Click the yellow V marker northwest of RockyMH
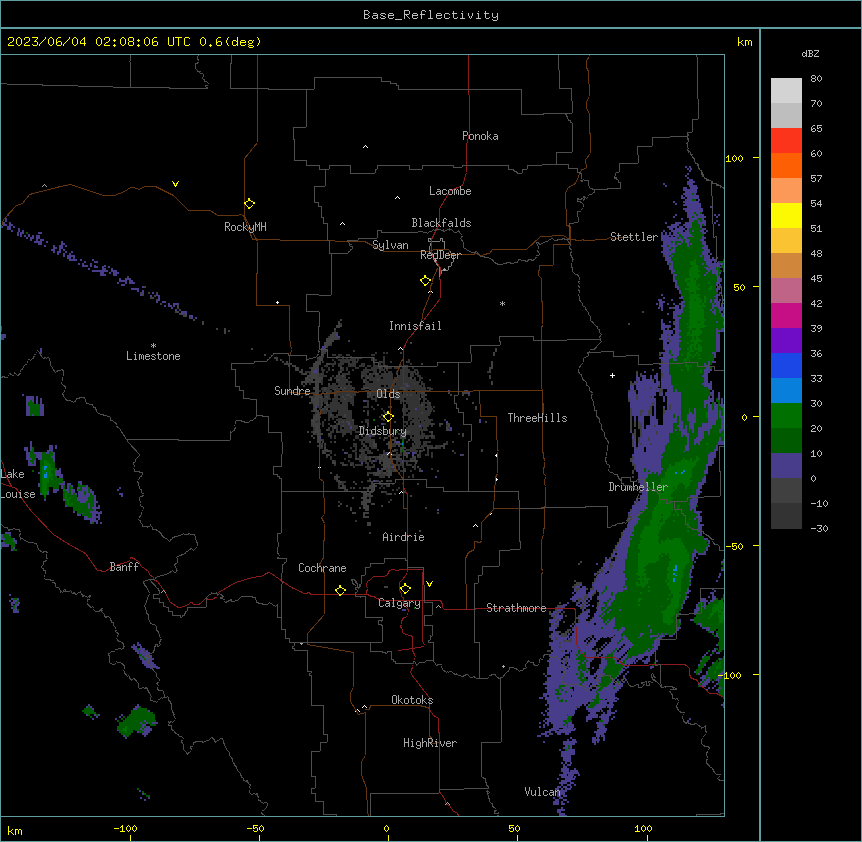Screen dimensions: 862x842 (175, 184)
